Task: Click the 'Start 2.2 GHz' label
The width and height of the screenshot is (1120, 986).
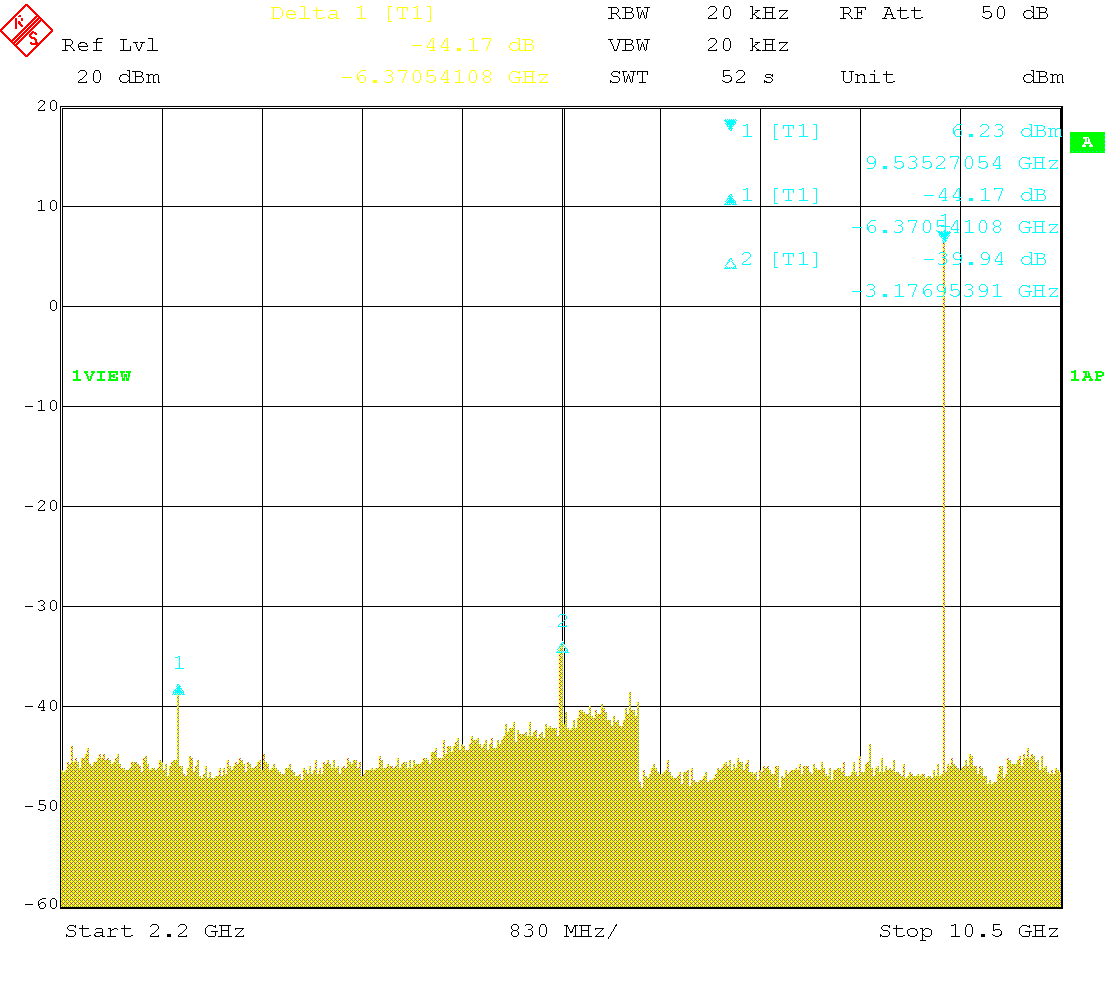Action: (155, 931)
